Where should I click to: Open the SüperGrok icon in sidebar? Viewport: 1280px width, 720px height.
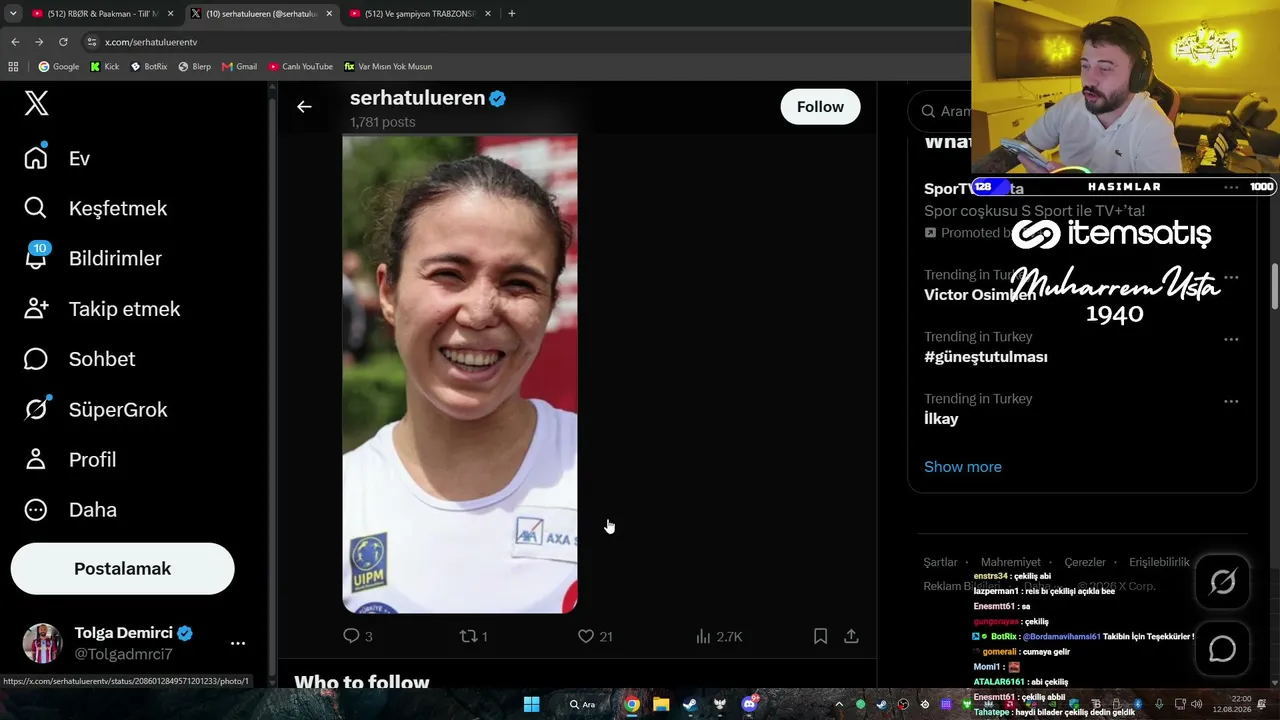(x=36, y=409)
